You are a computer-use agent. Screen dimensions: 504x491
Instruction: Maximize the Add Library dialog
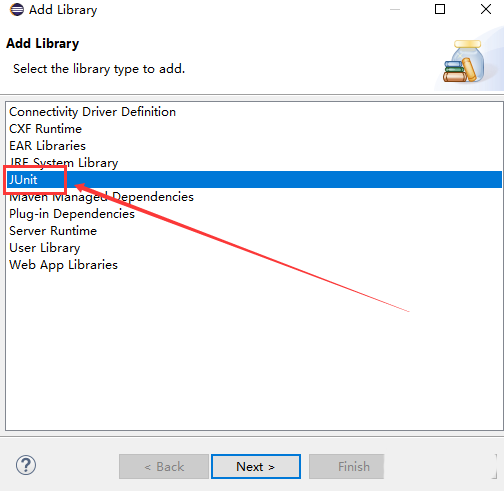tap(440, 9)
